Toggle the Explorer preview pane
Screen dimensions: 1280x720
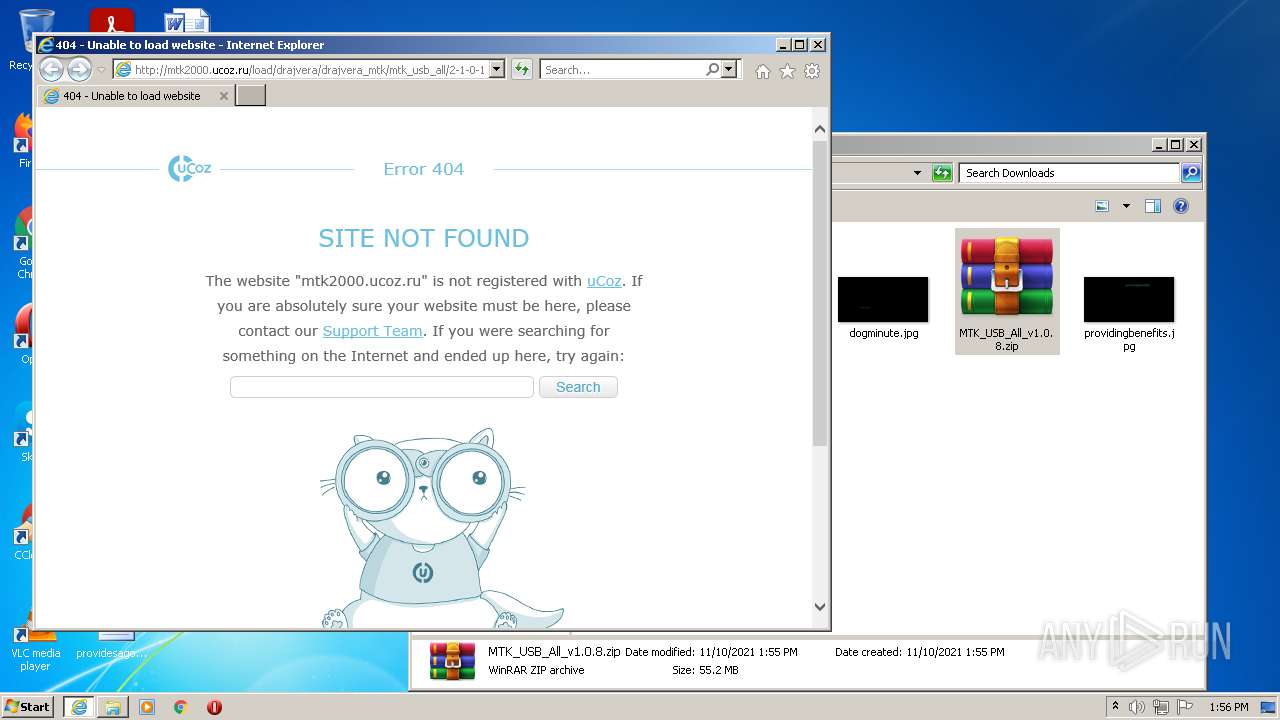pyautogui.click(x=1152, y=206)
